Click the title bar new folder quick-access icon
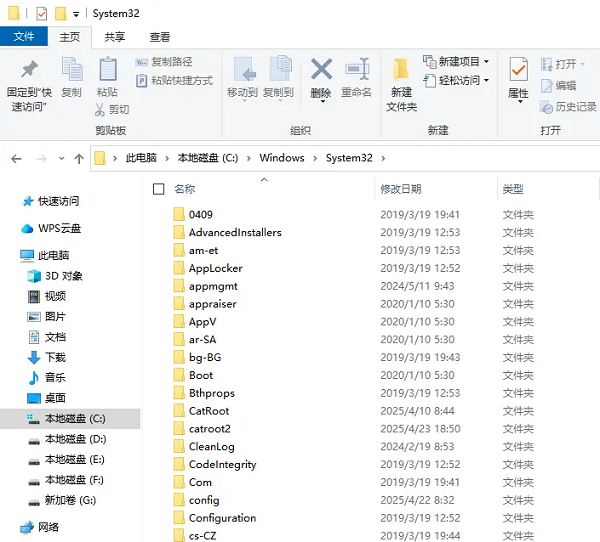The height and width of the screenshot is (542, 600). tap(60, 14)
